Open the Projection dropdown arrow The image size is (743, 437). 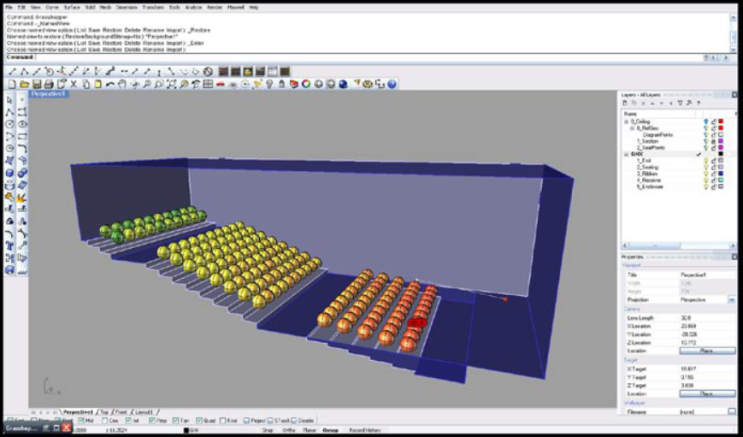pos(732,300)
